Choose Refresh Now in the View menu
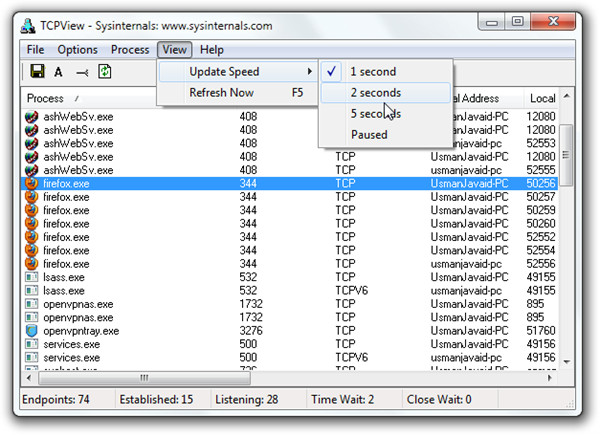This screenshot has width=600, height=435. [x=238, y=93]
